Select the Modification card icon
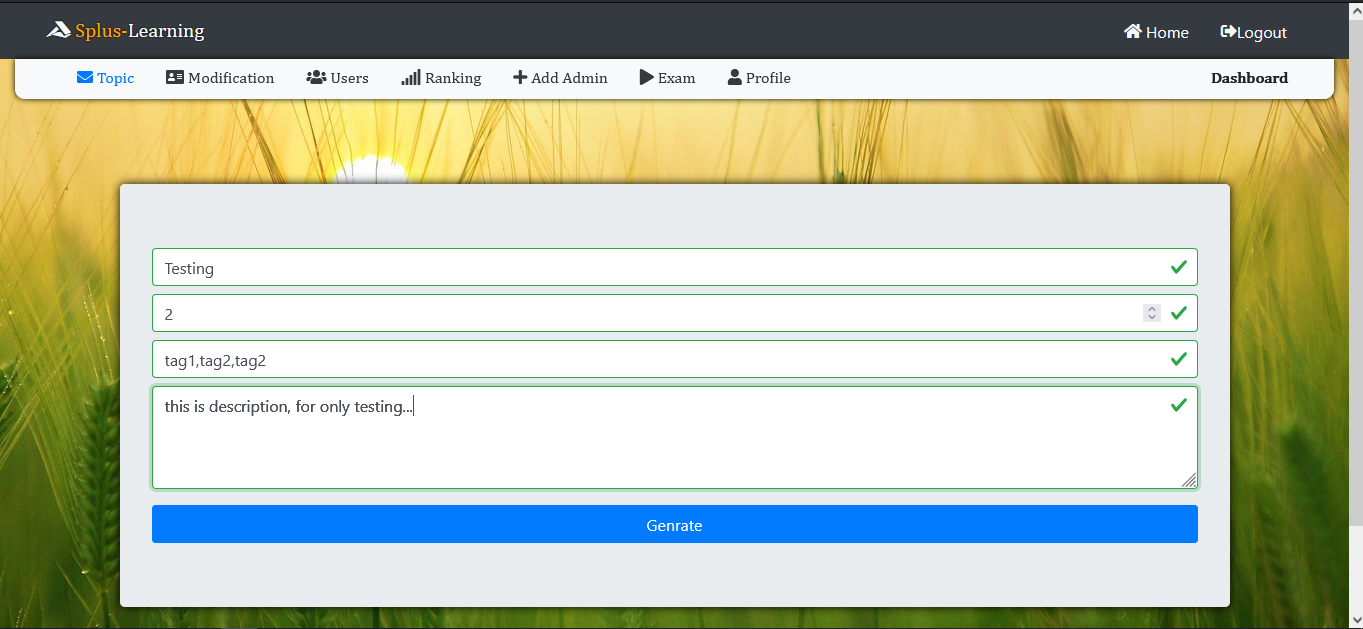This screenshot has height=629, width=1363. (176, 77)
